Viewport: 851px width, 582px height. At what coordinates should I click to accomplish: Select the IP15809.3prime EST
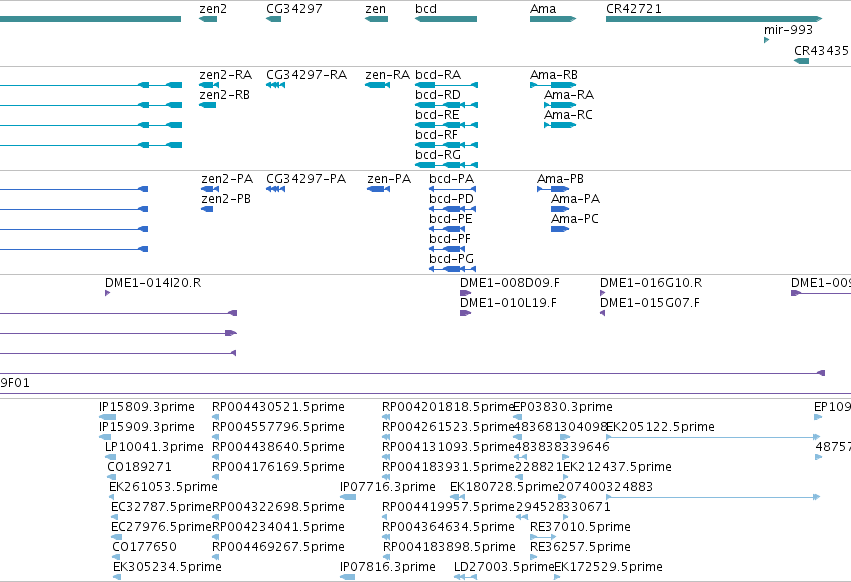point(107,417)
